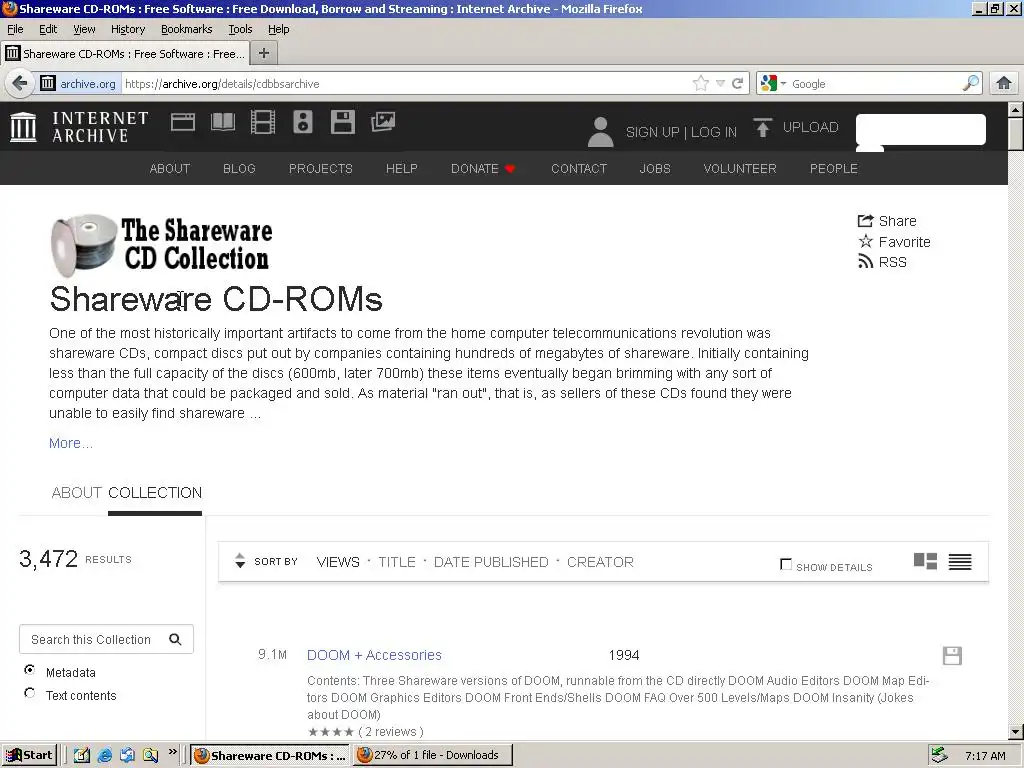The height and width of the screenshot is (768, 1024).
Task: Switch to tile view layout icon
Action: [x=925, y=561]
